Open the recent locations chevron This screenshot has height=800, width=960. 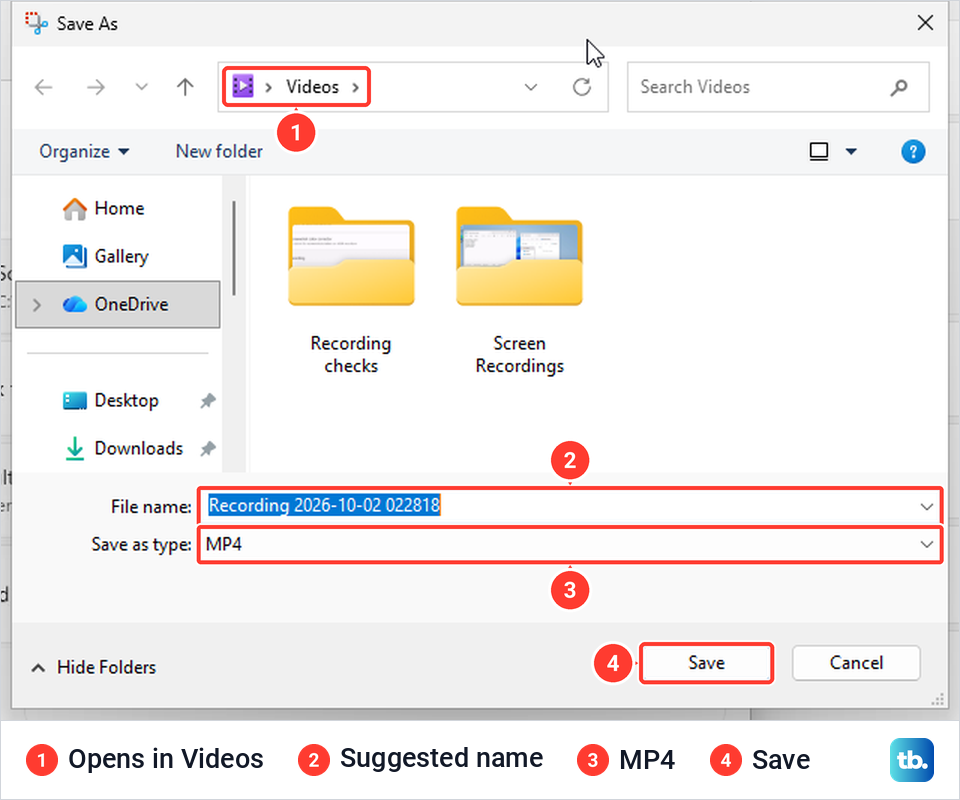click(x=141, y=87)
